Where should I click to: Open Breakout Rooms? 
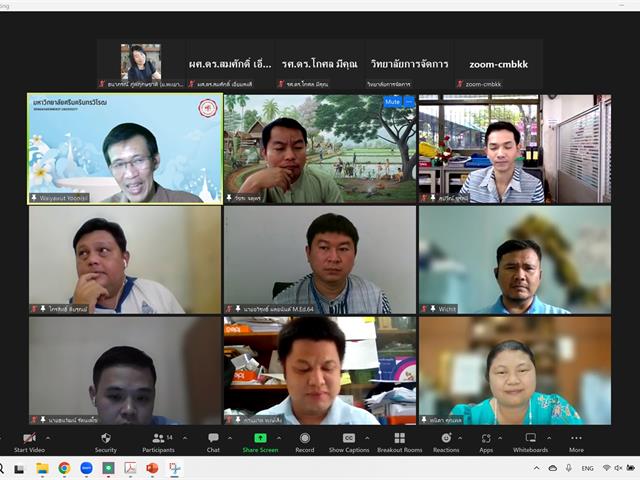click(x=400, y=442)
